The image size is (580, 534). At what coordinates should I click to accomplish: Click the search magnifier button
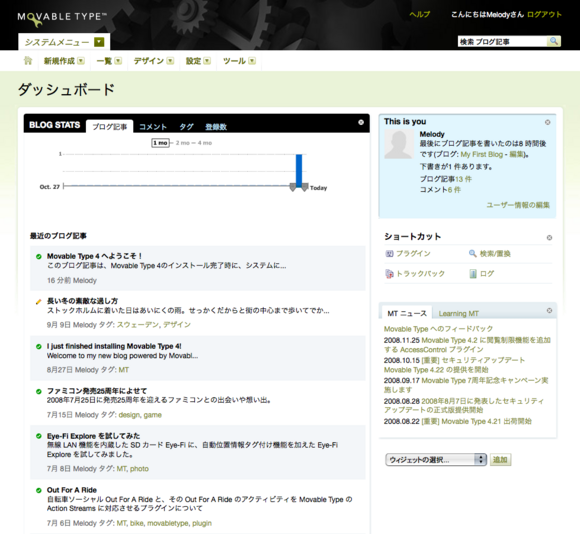554,41
